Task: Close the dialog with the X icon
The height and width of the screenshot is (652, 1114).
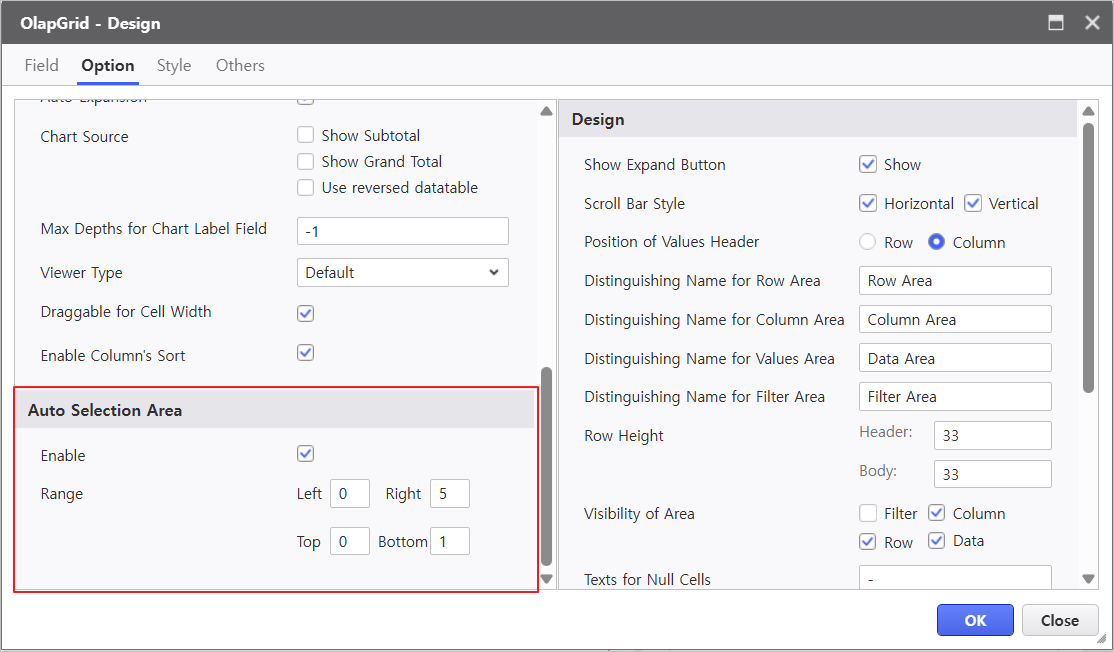Action: click(1092, 22)
